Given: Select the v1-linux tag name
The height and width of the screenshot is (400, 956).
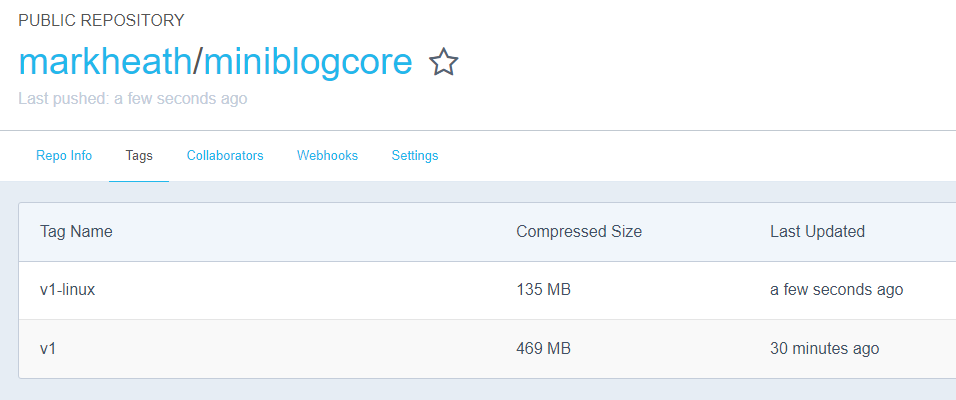Looking at the screenshot, I should click(x=67, y=290).
